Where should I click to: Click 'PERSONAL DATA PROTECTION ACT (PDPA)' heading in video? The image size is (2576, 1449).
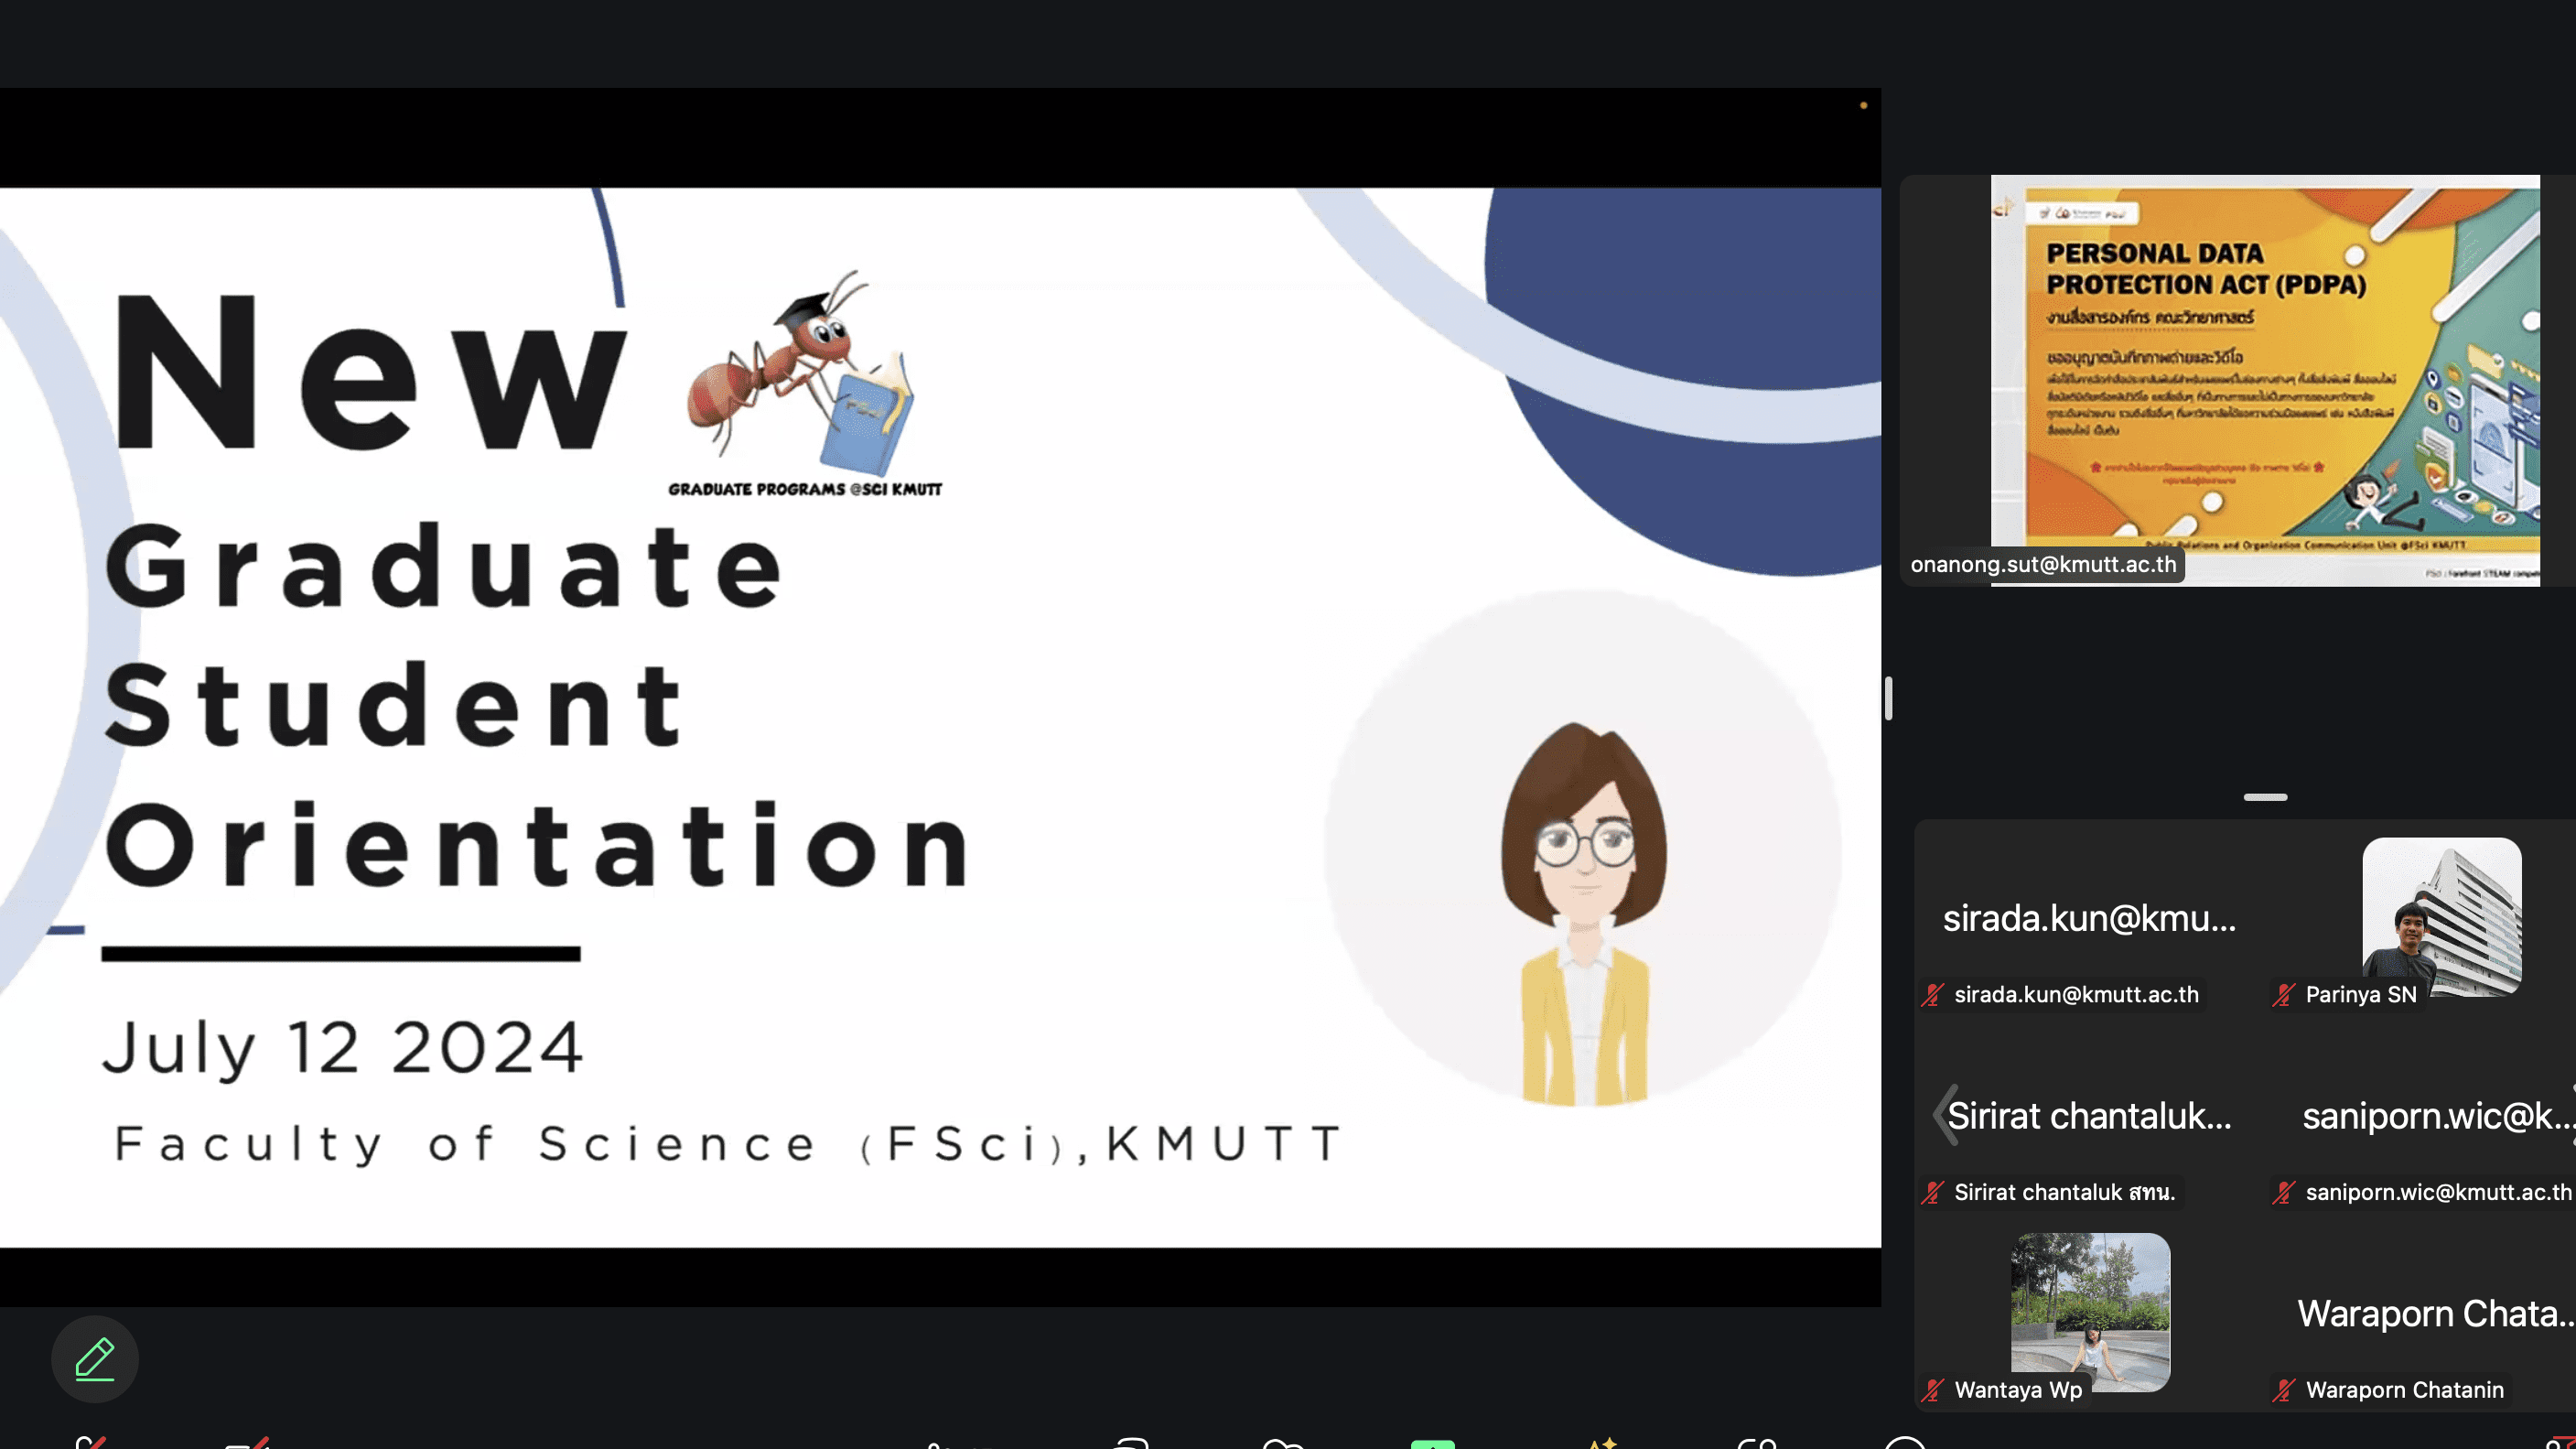click(x=2205, y=269)
